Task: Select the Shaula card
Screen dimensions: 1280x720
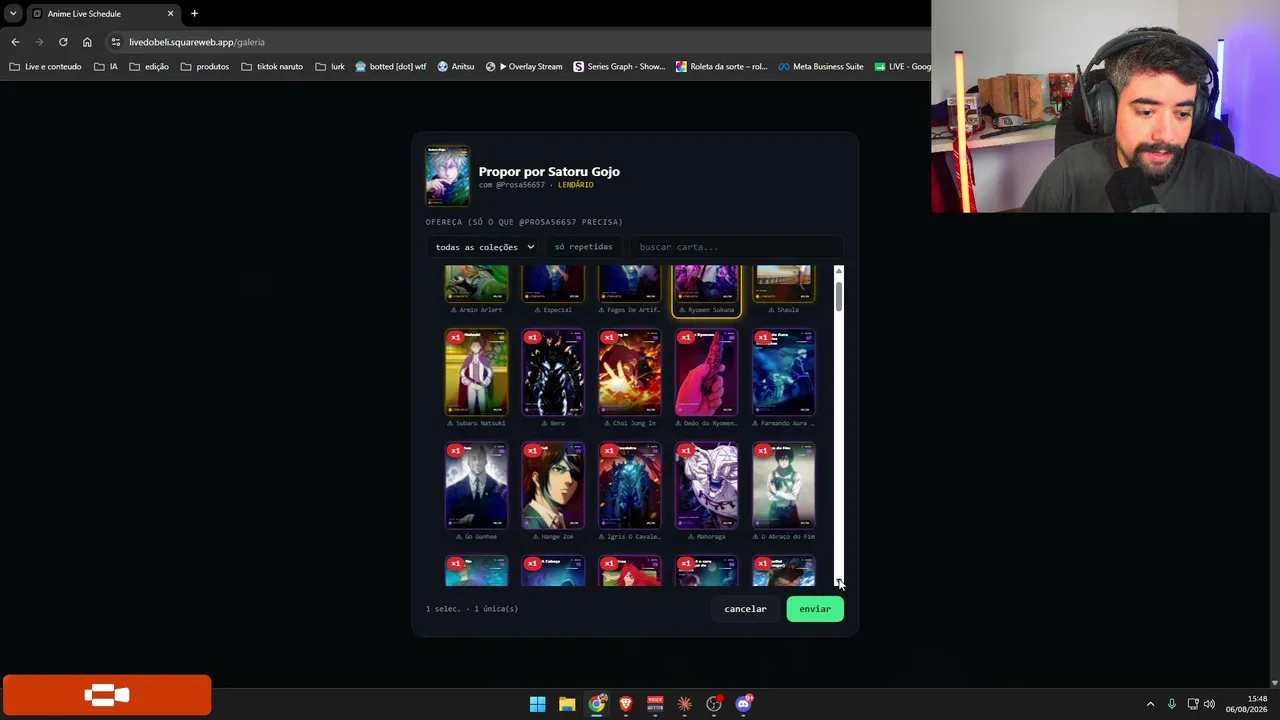Action: click(784, 290)
